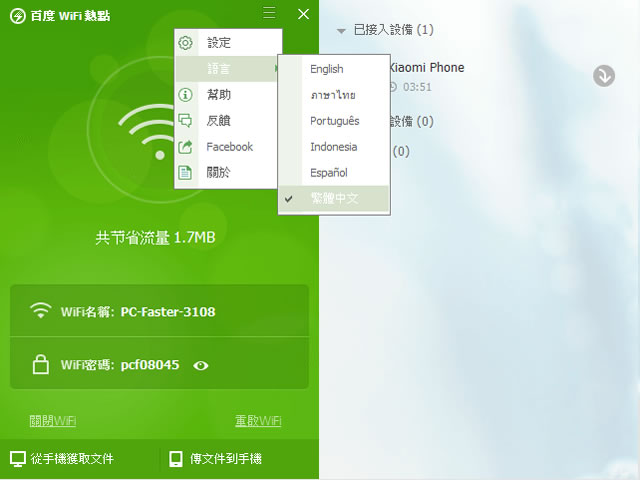Viewport: 640px width, 480px height.
Task: Click the document icon beside 關於
Action: 185,173
